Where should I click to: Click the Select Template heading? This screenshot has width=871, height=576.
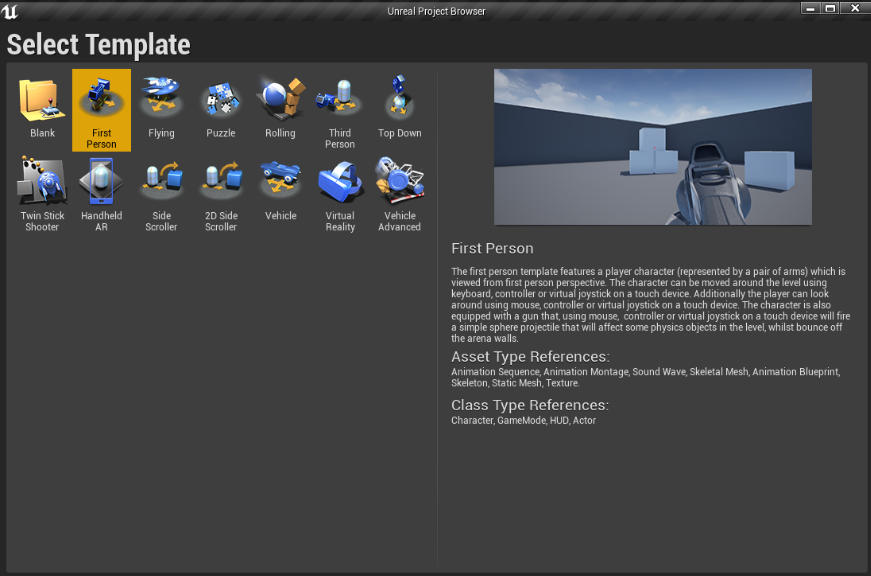[98, 45]
